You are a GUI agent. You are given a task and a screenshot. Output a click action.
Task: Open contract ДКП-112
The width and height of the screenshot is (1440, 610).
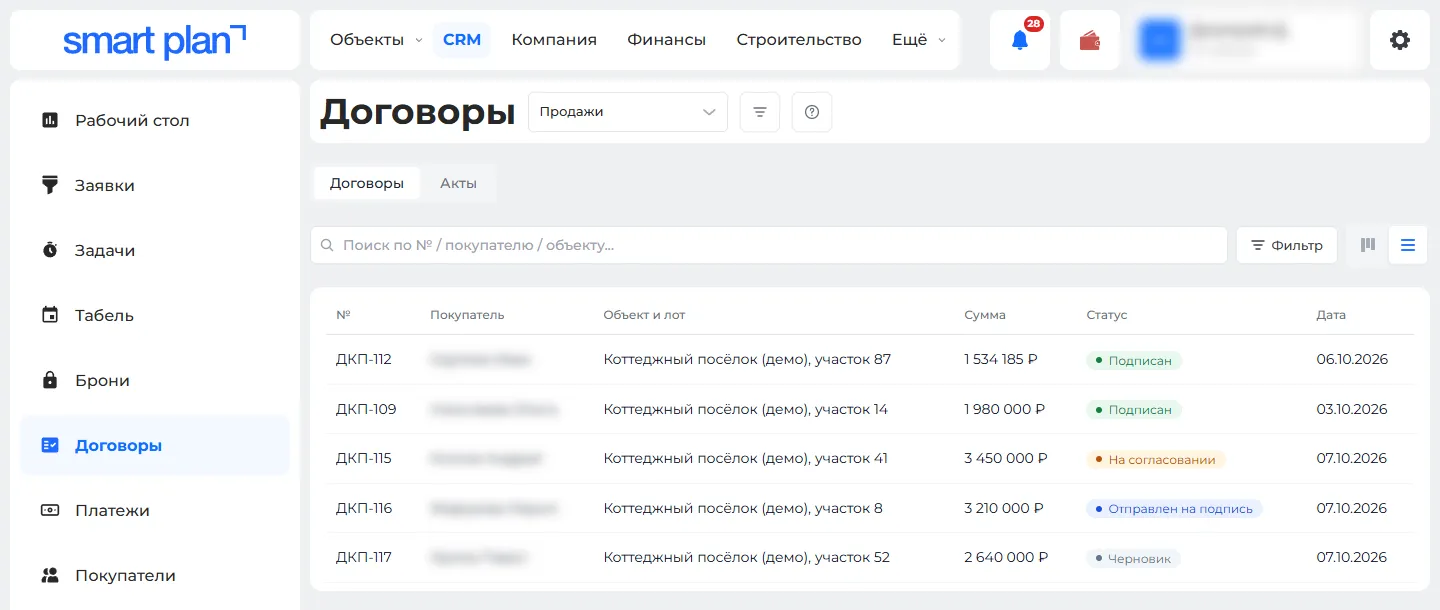point(364,359)
